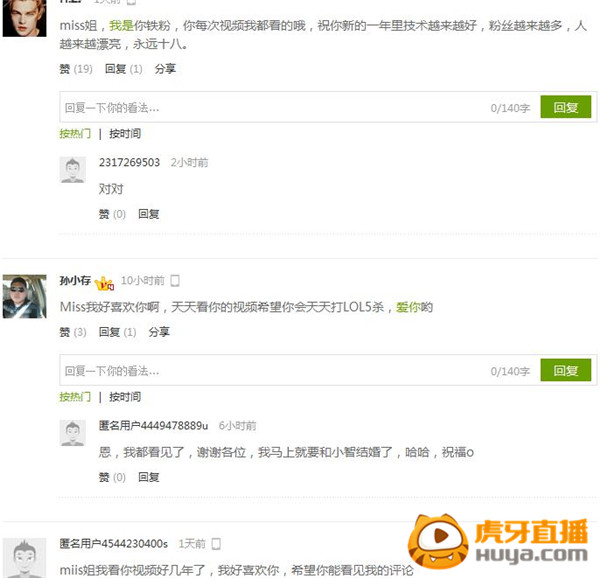Open avatar of 匿名用户4544230400s
Image resolution: width=600 pixels, height=578 pixels.
[x=24, y=558]
